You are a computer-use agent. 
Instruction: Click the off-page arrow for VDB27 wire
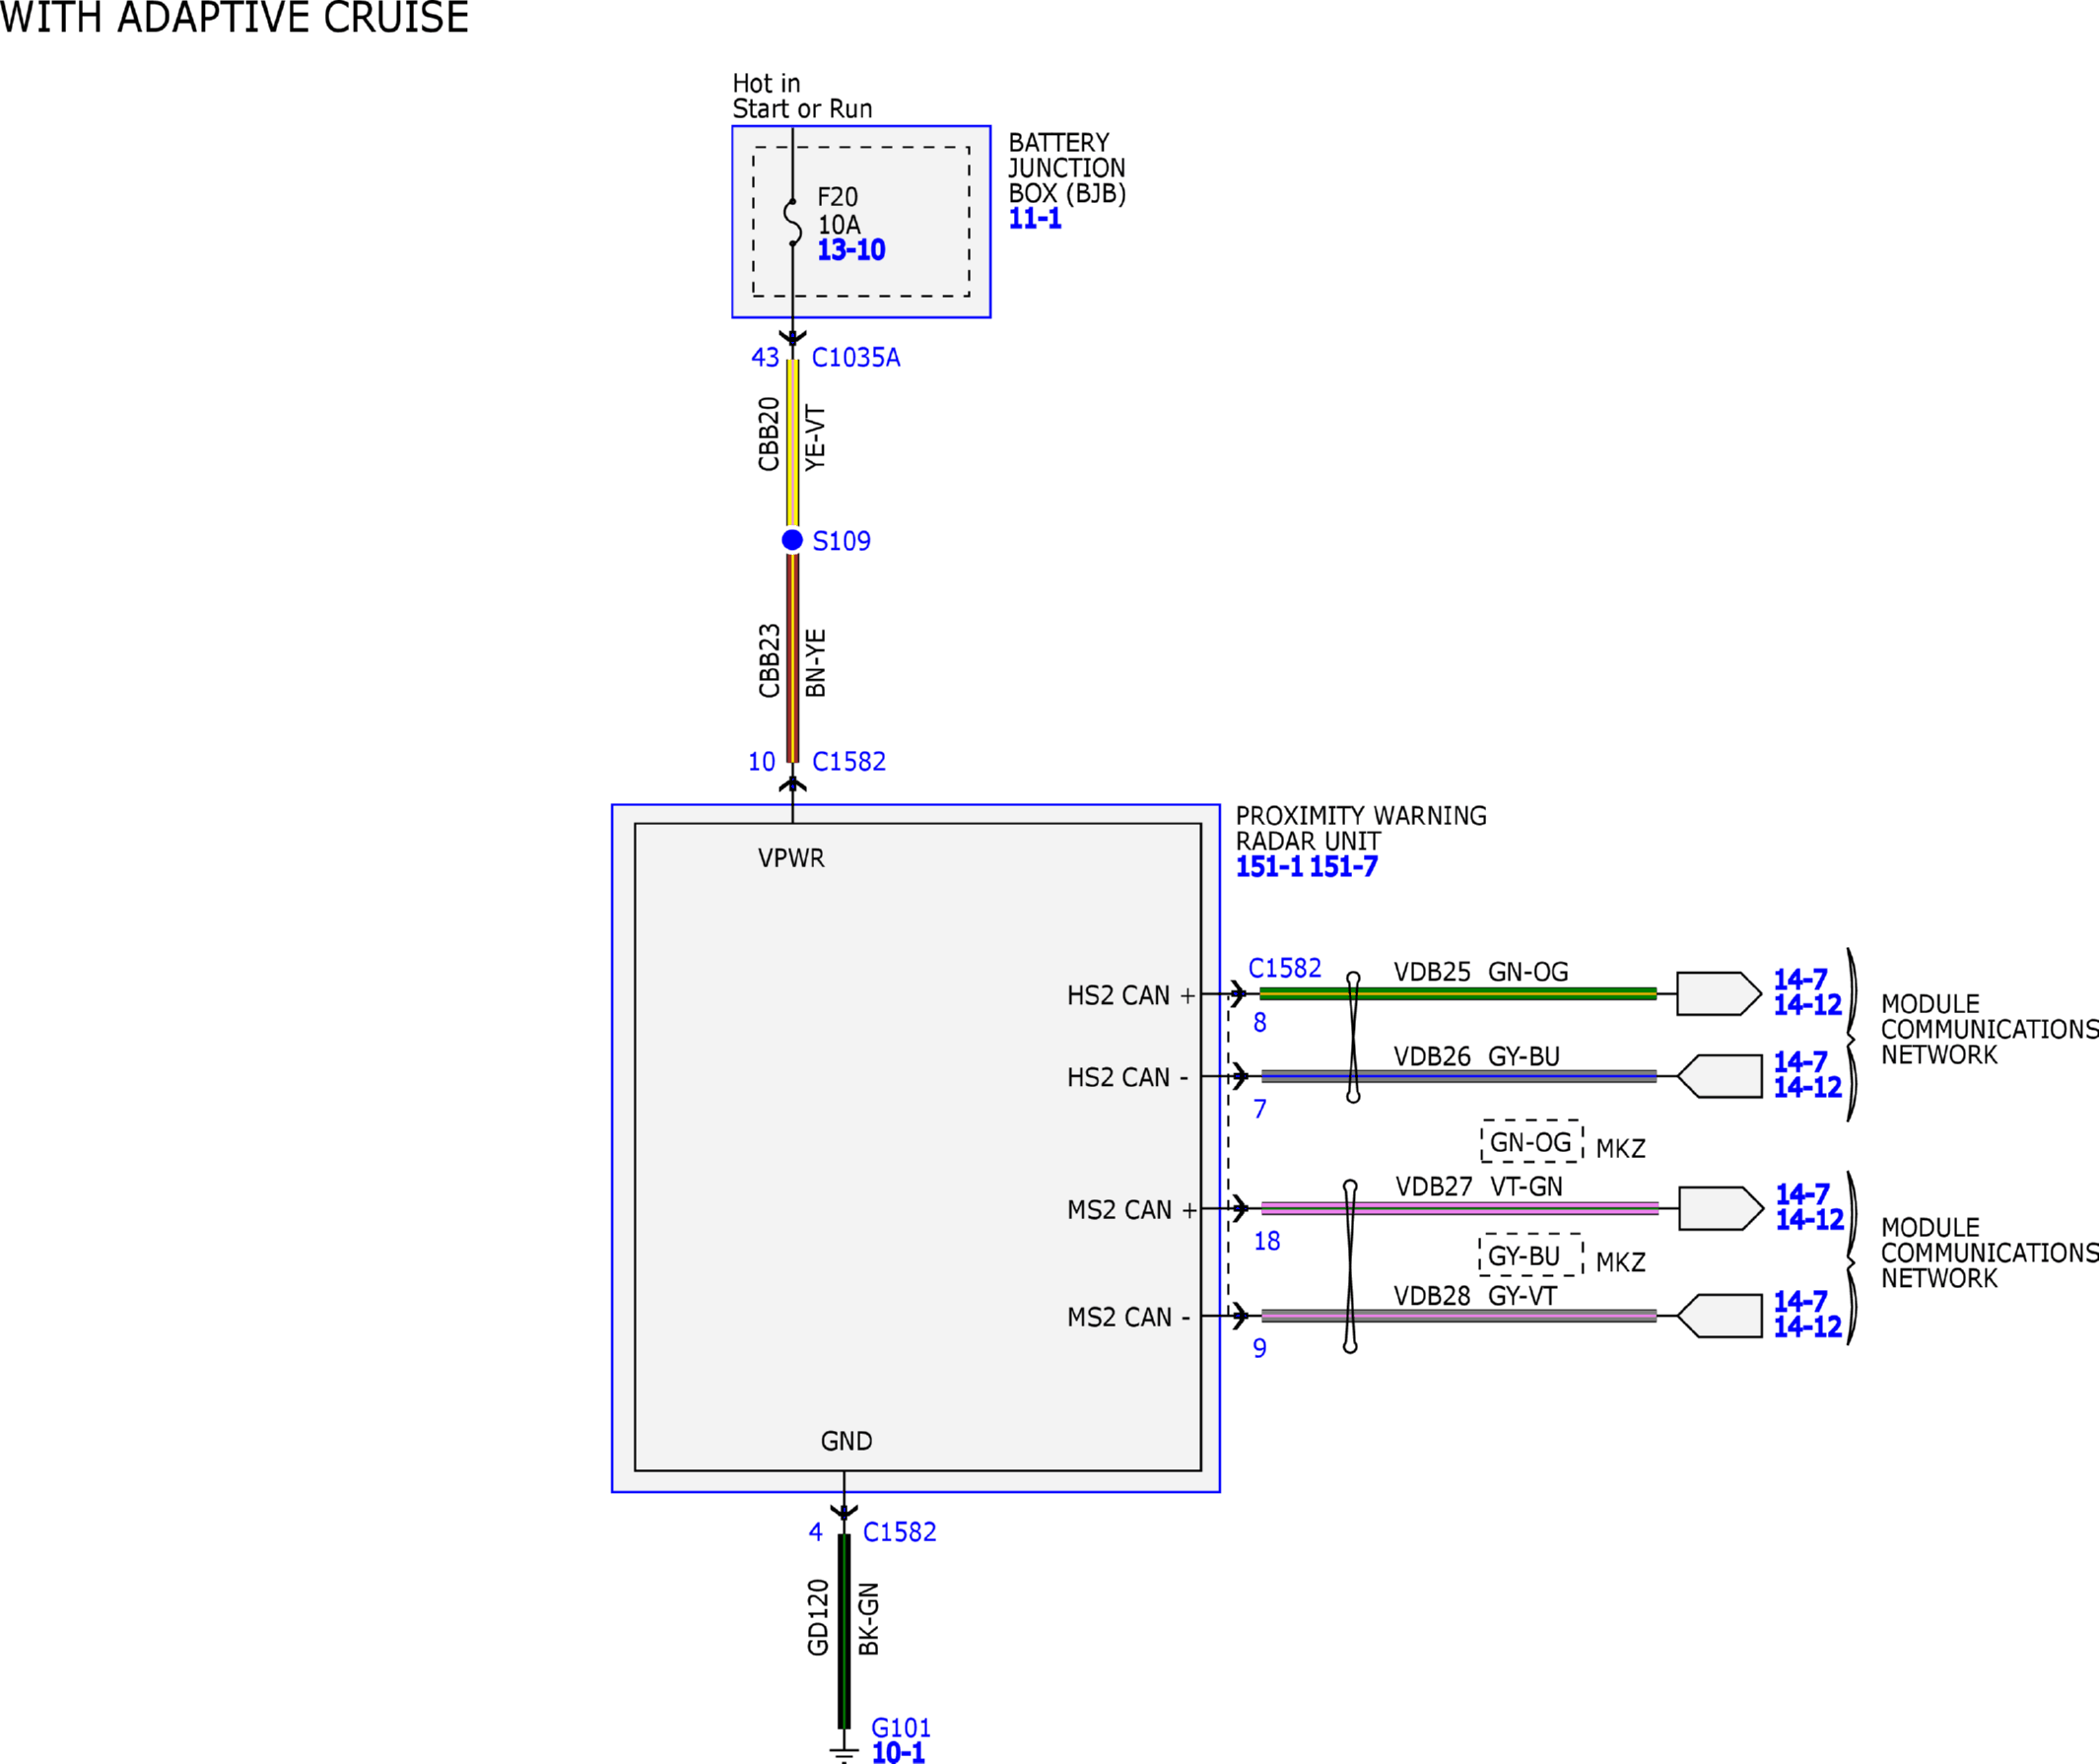1720,1209
